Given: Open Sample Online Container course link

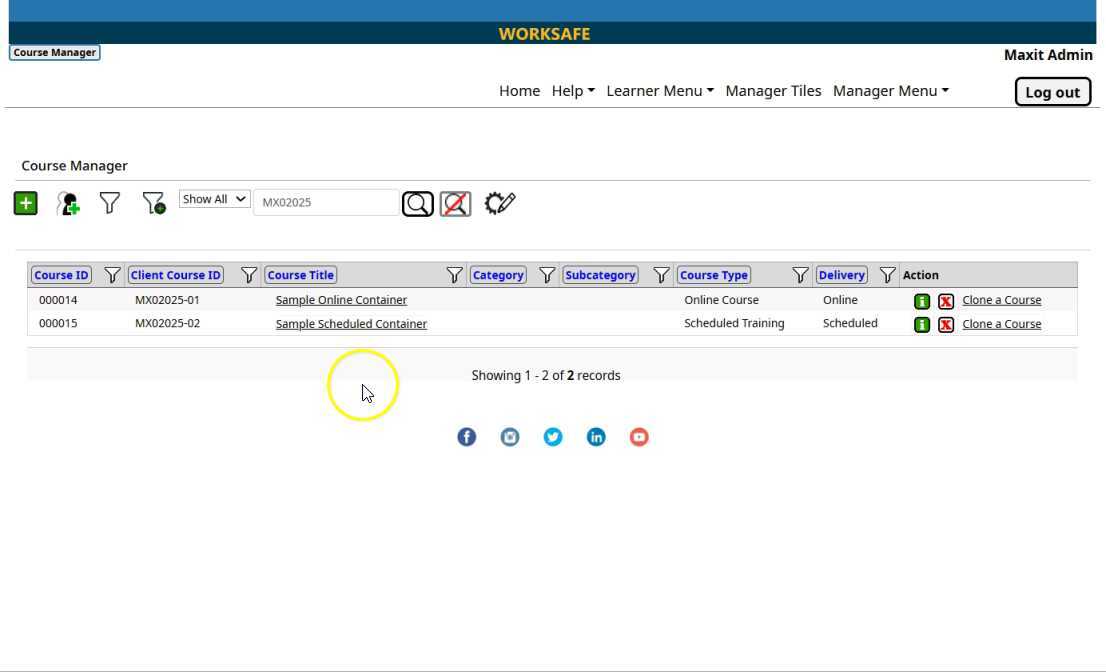Looking at the screenshot, I should click(x=341, y=300).
